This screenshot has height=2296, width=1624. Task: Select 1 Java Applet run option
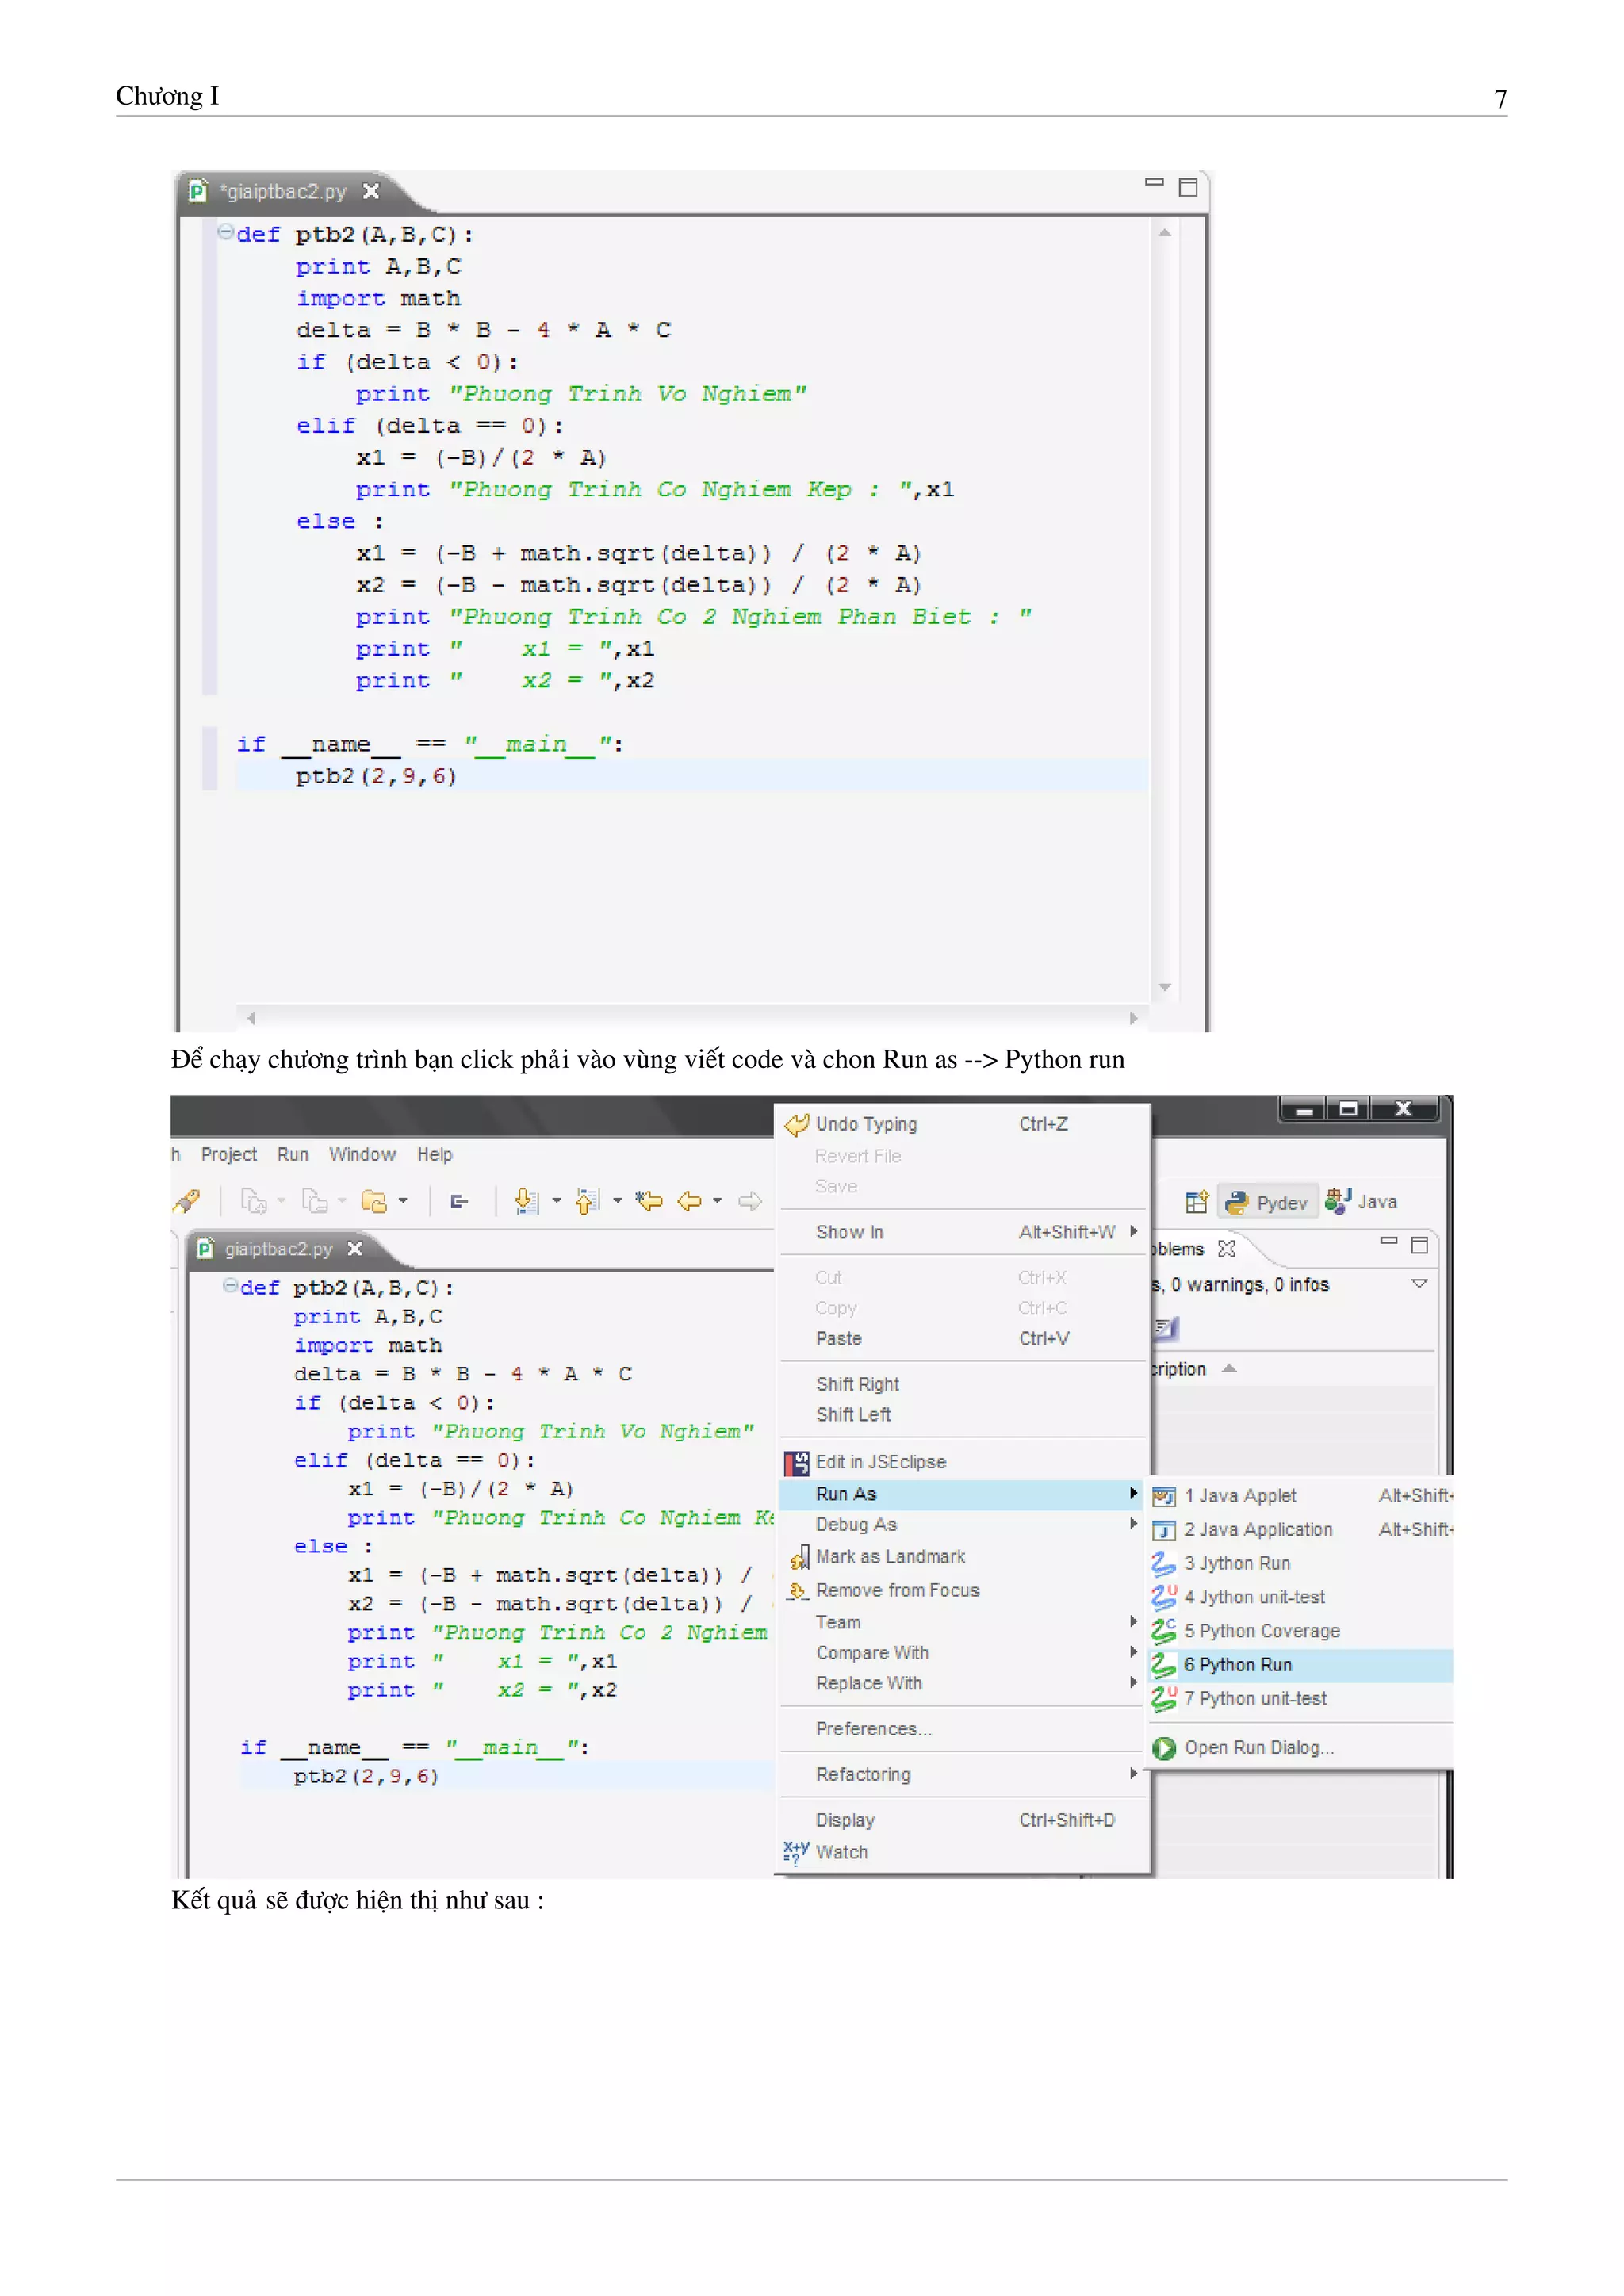[1301, 1496]
